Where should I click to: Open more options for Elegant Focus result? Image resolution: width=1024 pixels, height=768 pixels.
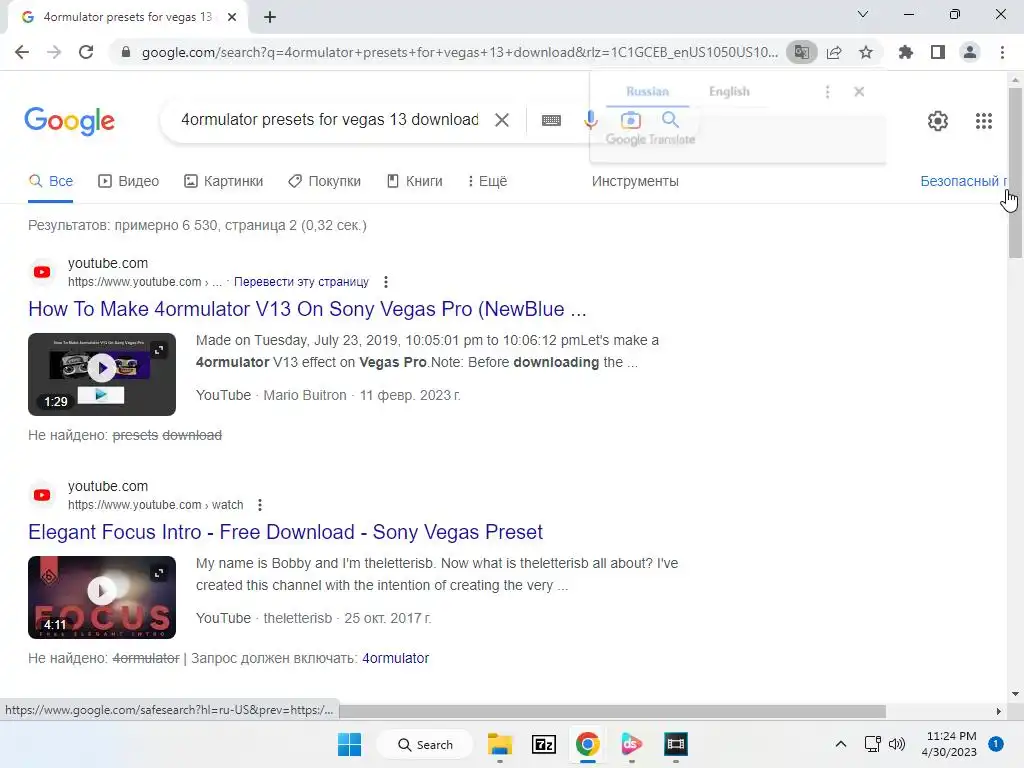260,505
